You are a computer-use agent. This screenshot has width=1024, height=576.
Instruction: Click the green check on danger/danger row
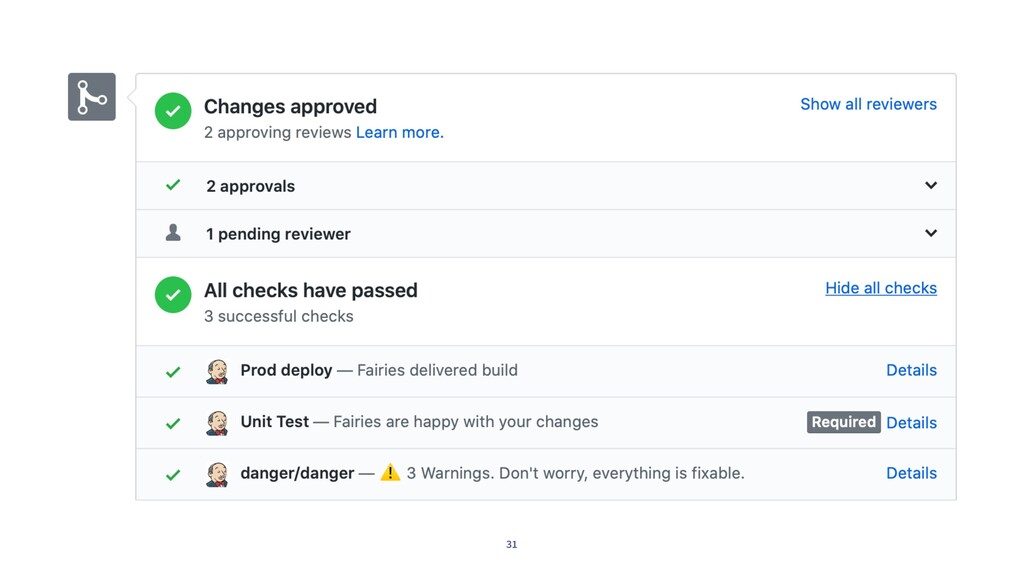[x=173, y=475]
